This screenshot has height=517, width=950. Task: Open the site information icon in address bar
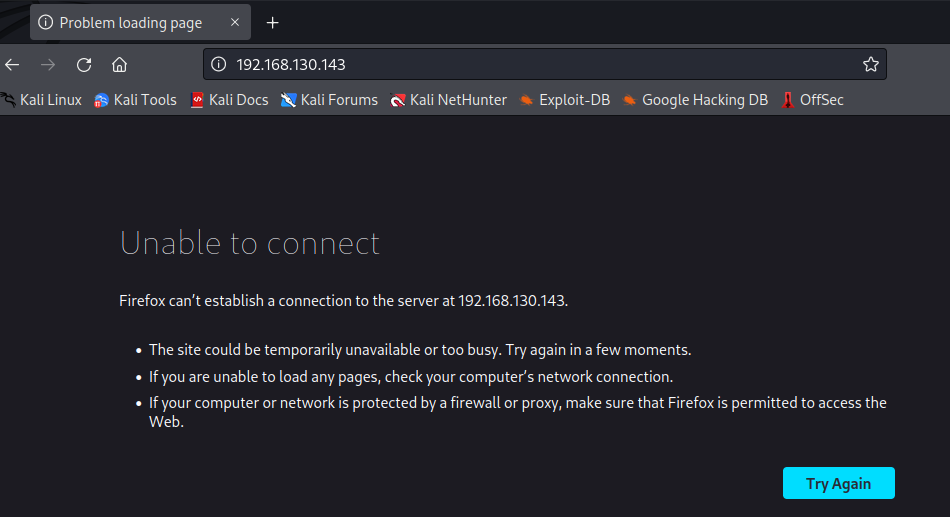[220, 65]
